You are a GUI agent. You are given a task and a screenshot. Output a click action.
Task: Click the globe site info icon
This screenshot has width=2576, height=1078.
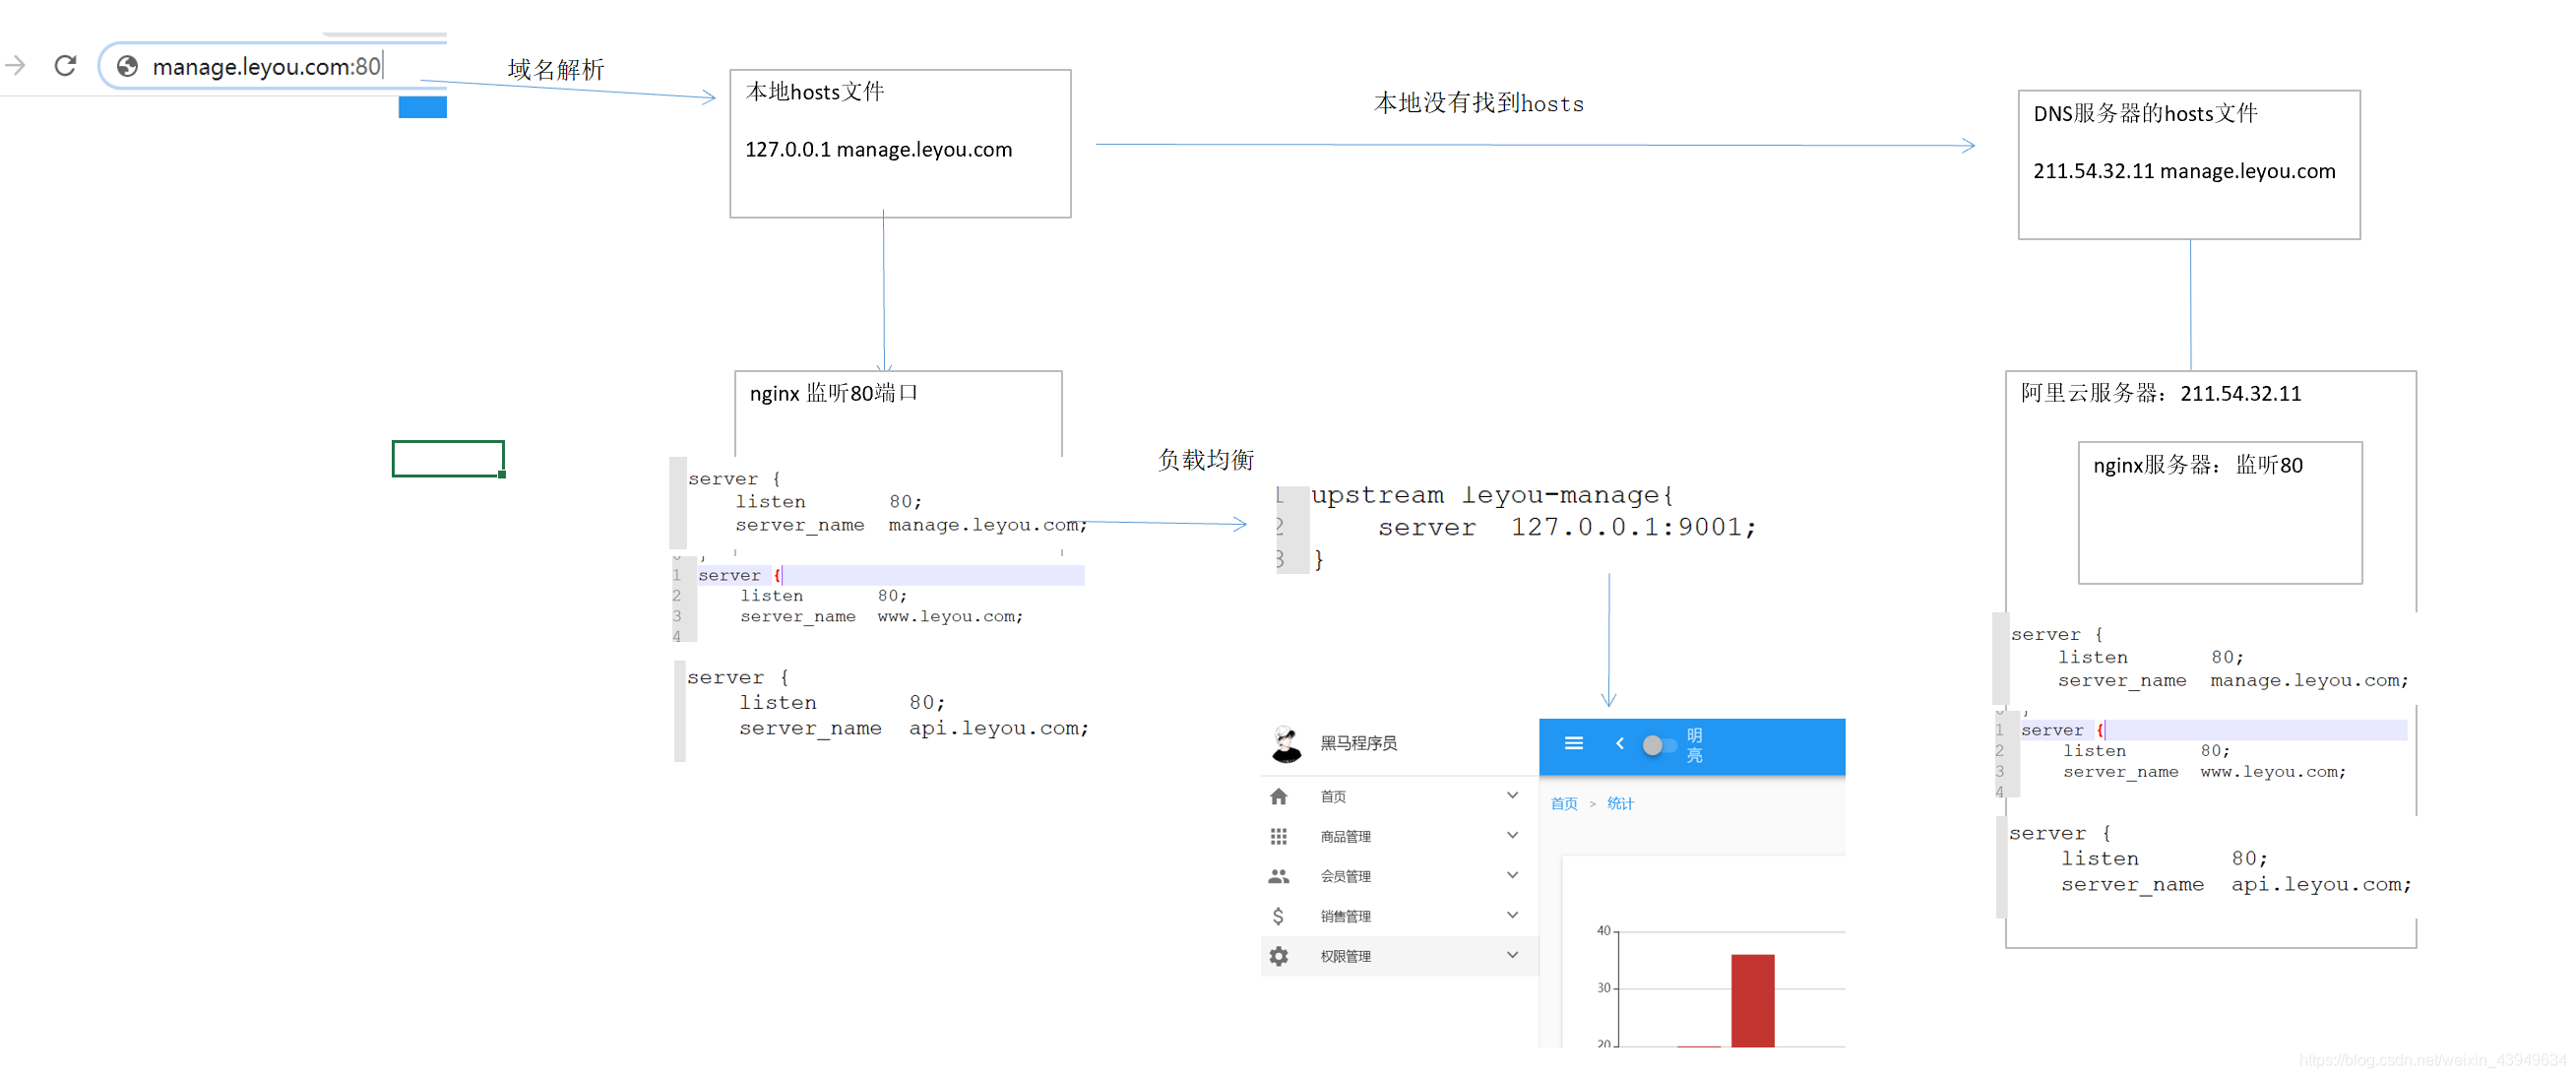point(127,66)
